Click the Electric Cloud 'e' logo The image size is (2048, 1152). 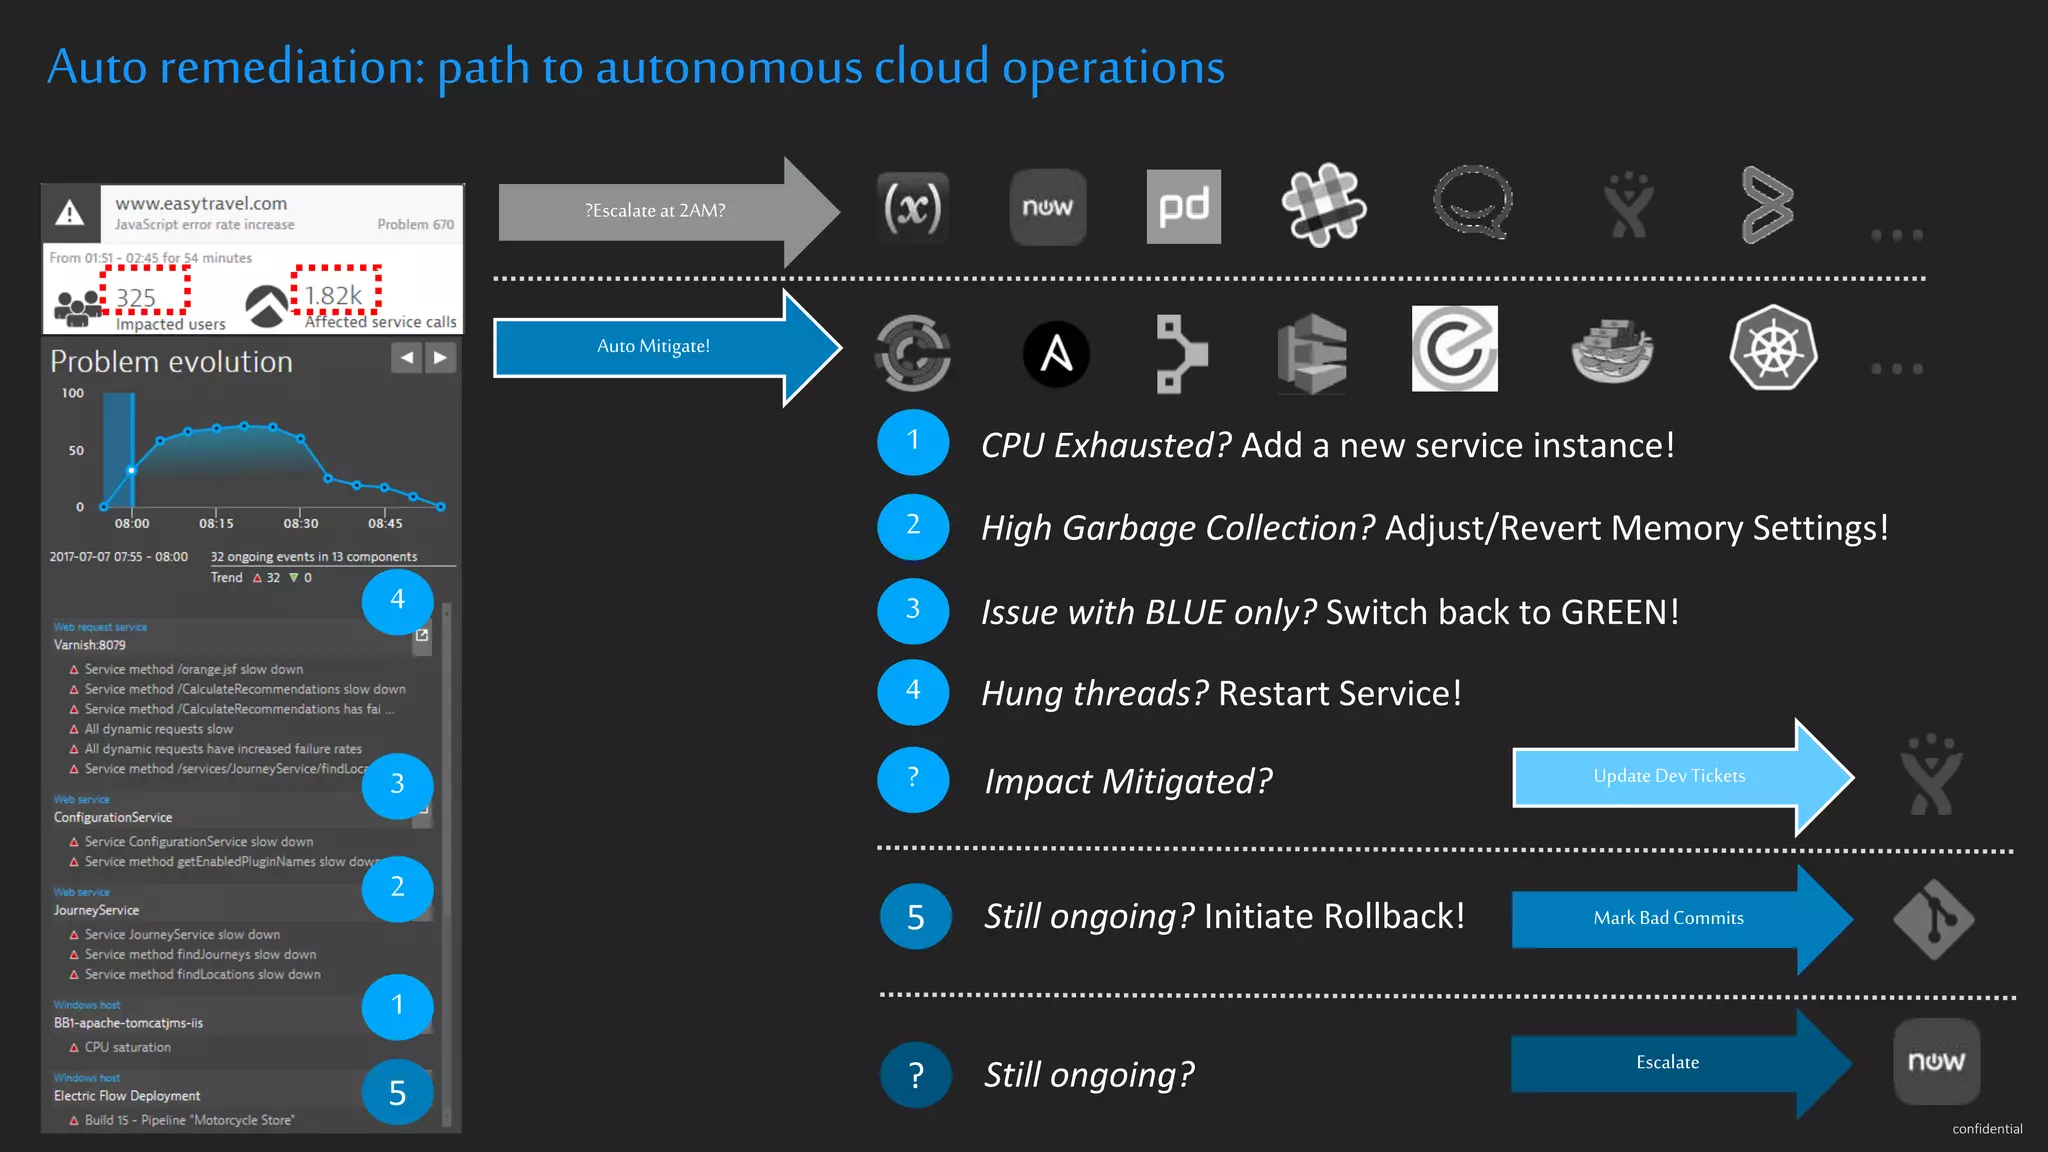pyautogui.click(x=1454, y=349)
